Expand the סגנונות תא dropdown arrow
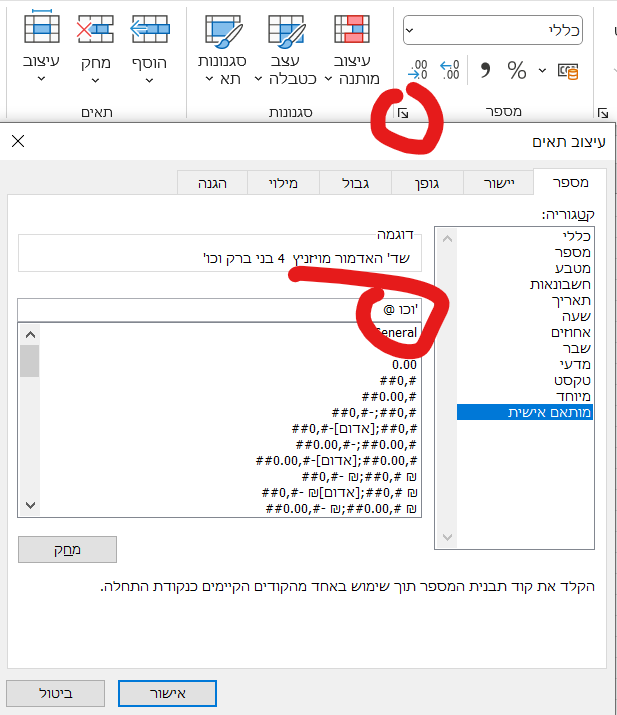 [x=209, y=79]
